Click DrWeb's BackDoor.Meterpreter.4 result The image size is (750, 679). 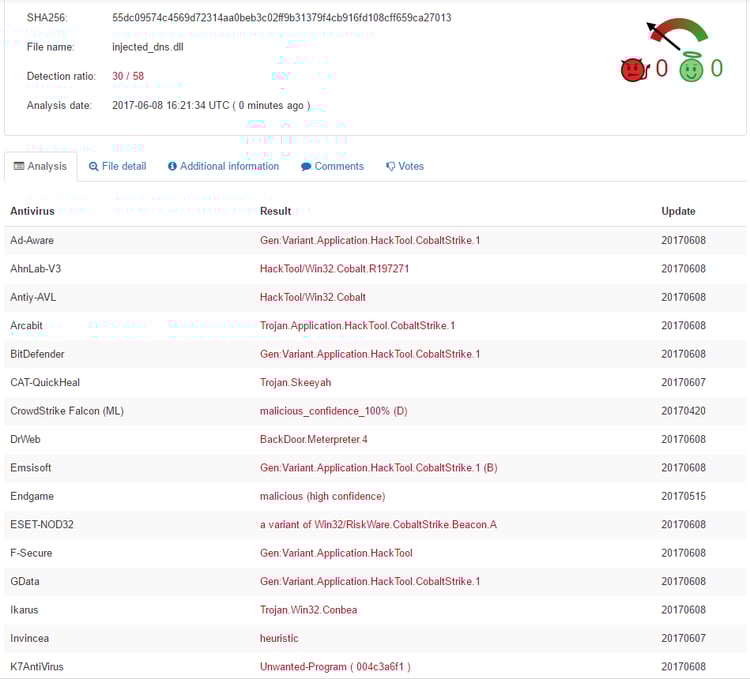pos(313,439)
